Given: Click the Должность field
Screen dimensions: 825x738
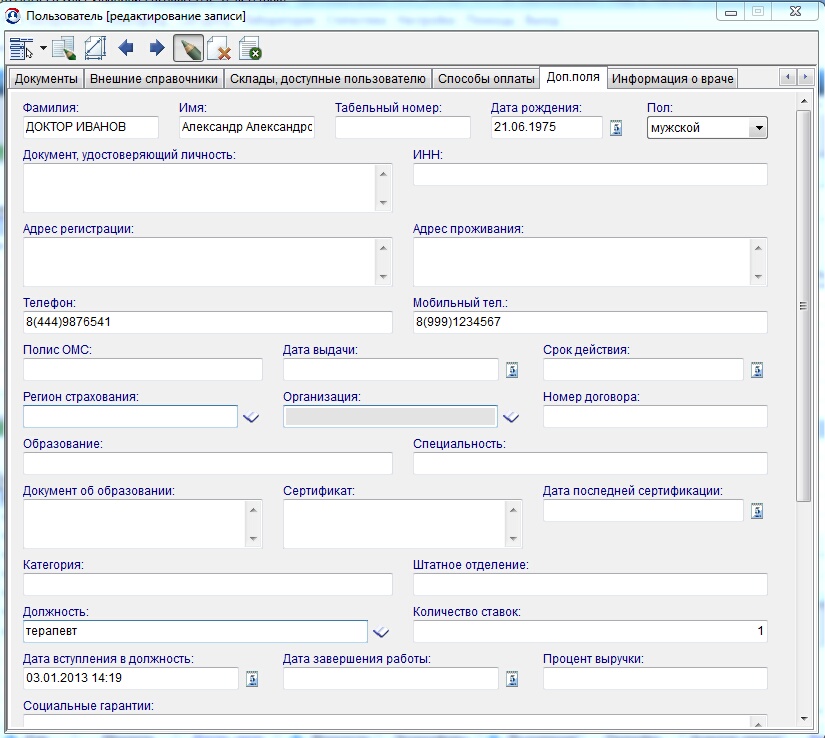Looking at the screenshot, I should click(x=195, y=631).
